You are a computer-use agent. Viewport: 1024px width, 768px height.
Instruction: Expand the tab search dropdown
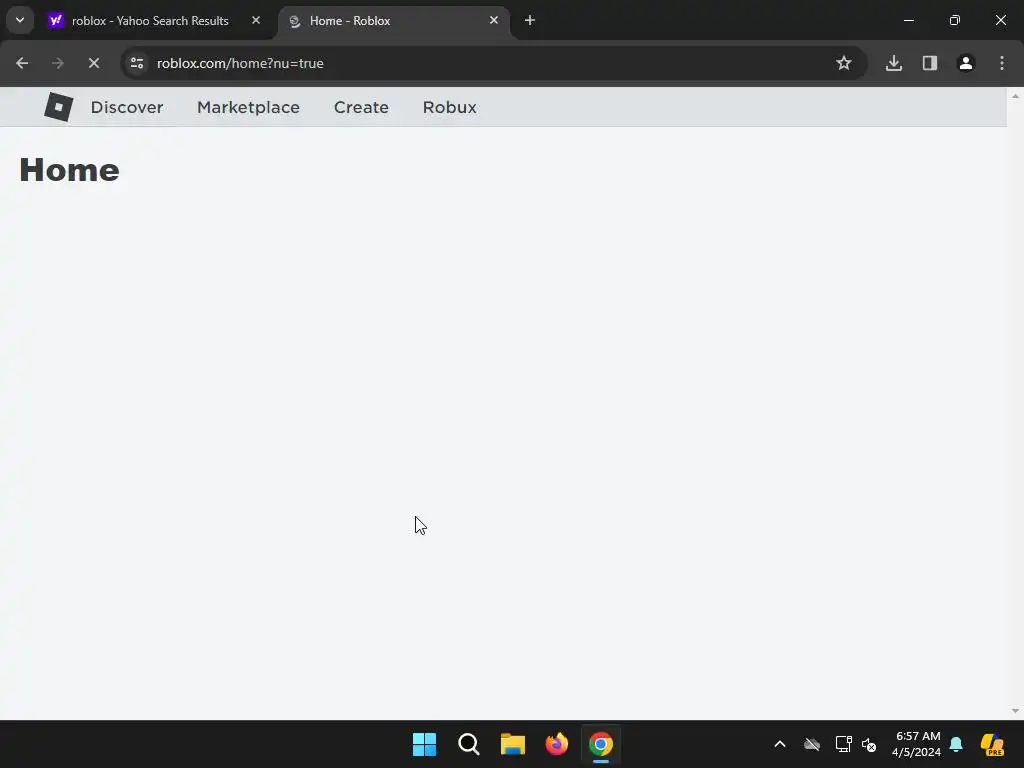pyautogui.click(x=20, y=20)
